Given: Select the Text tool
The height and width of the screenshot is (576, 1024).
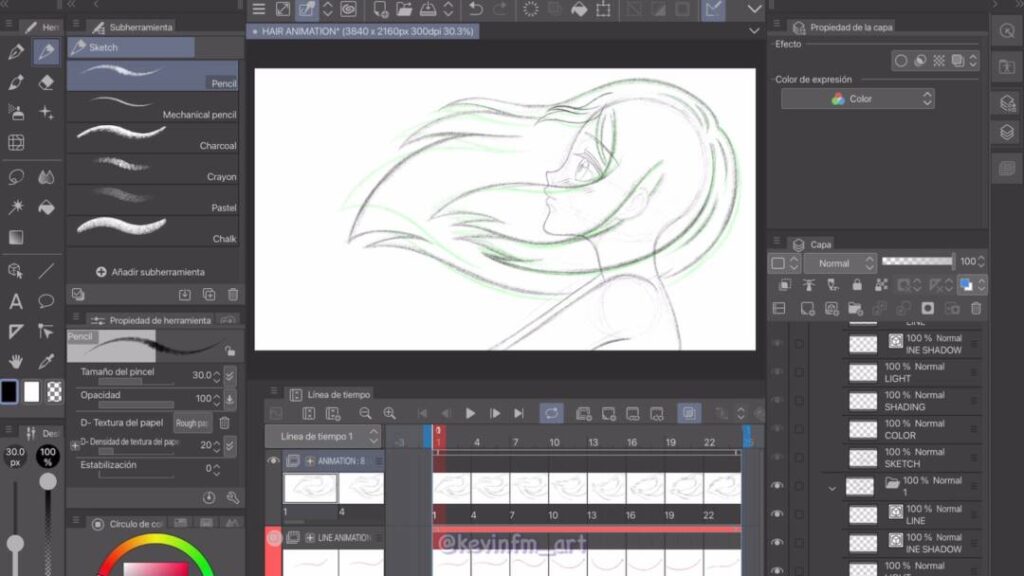Looking at the screenshot, I should point(16,301).
